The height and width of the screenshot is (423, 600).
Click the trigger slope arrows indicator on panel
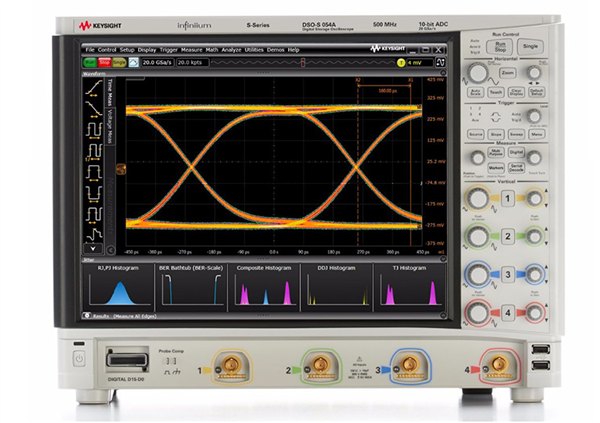coord(496,117)
